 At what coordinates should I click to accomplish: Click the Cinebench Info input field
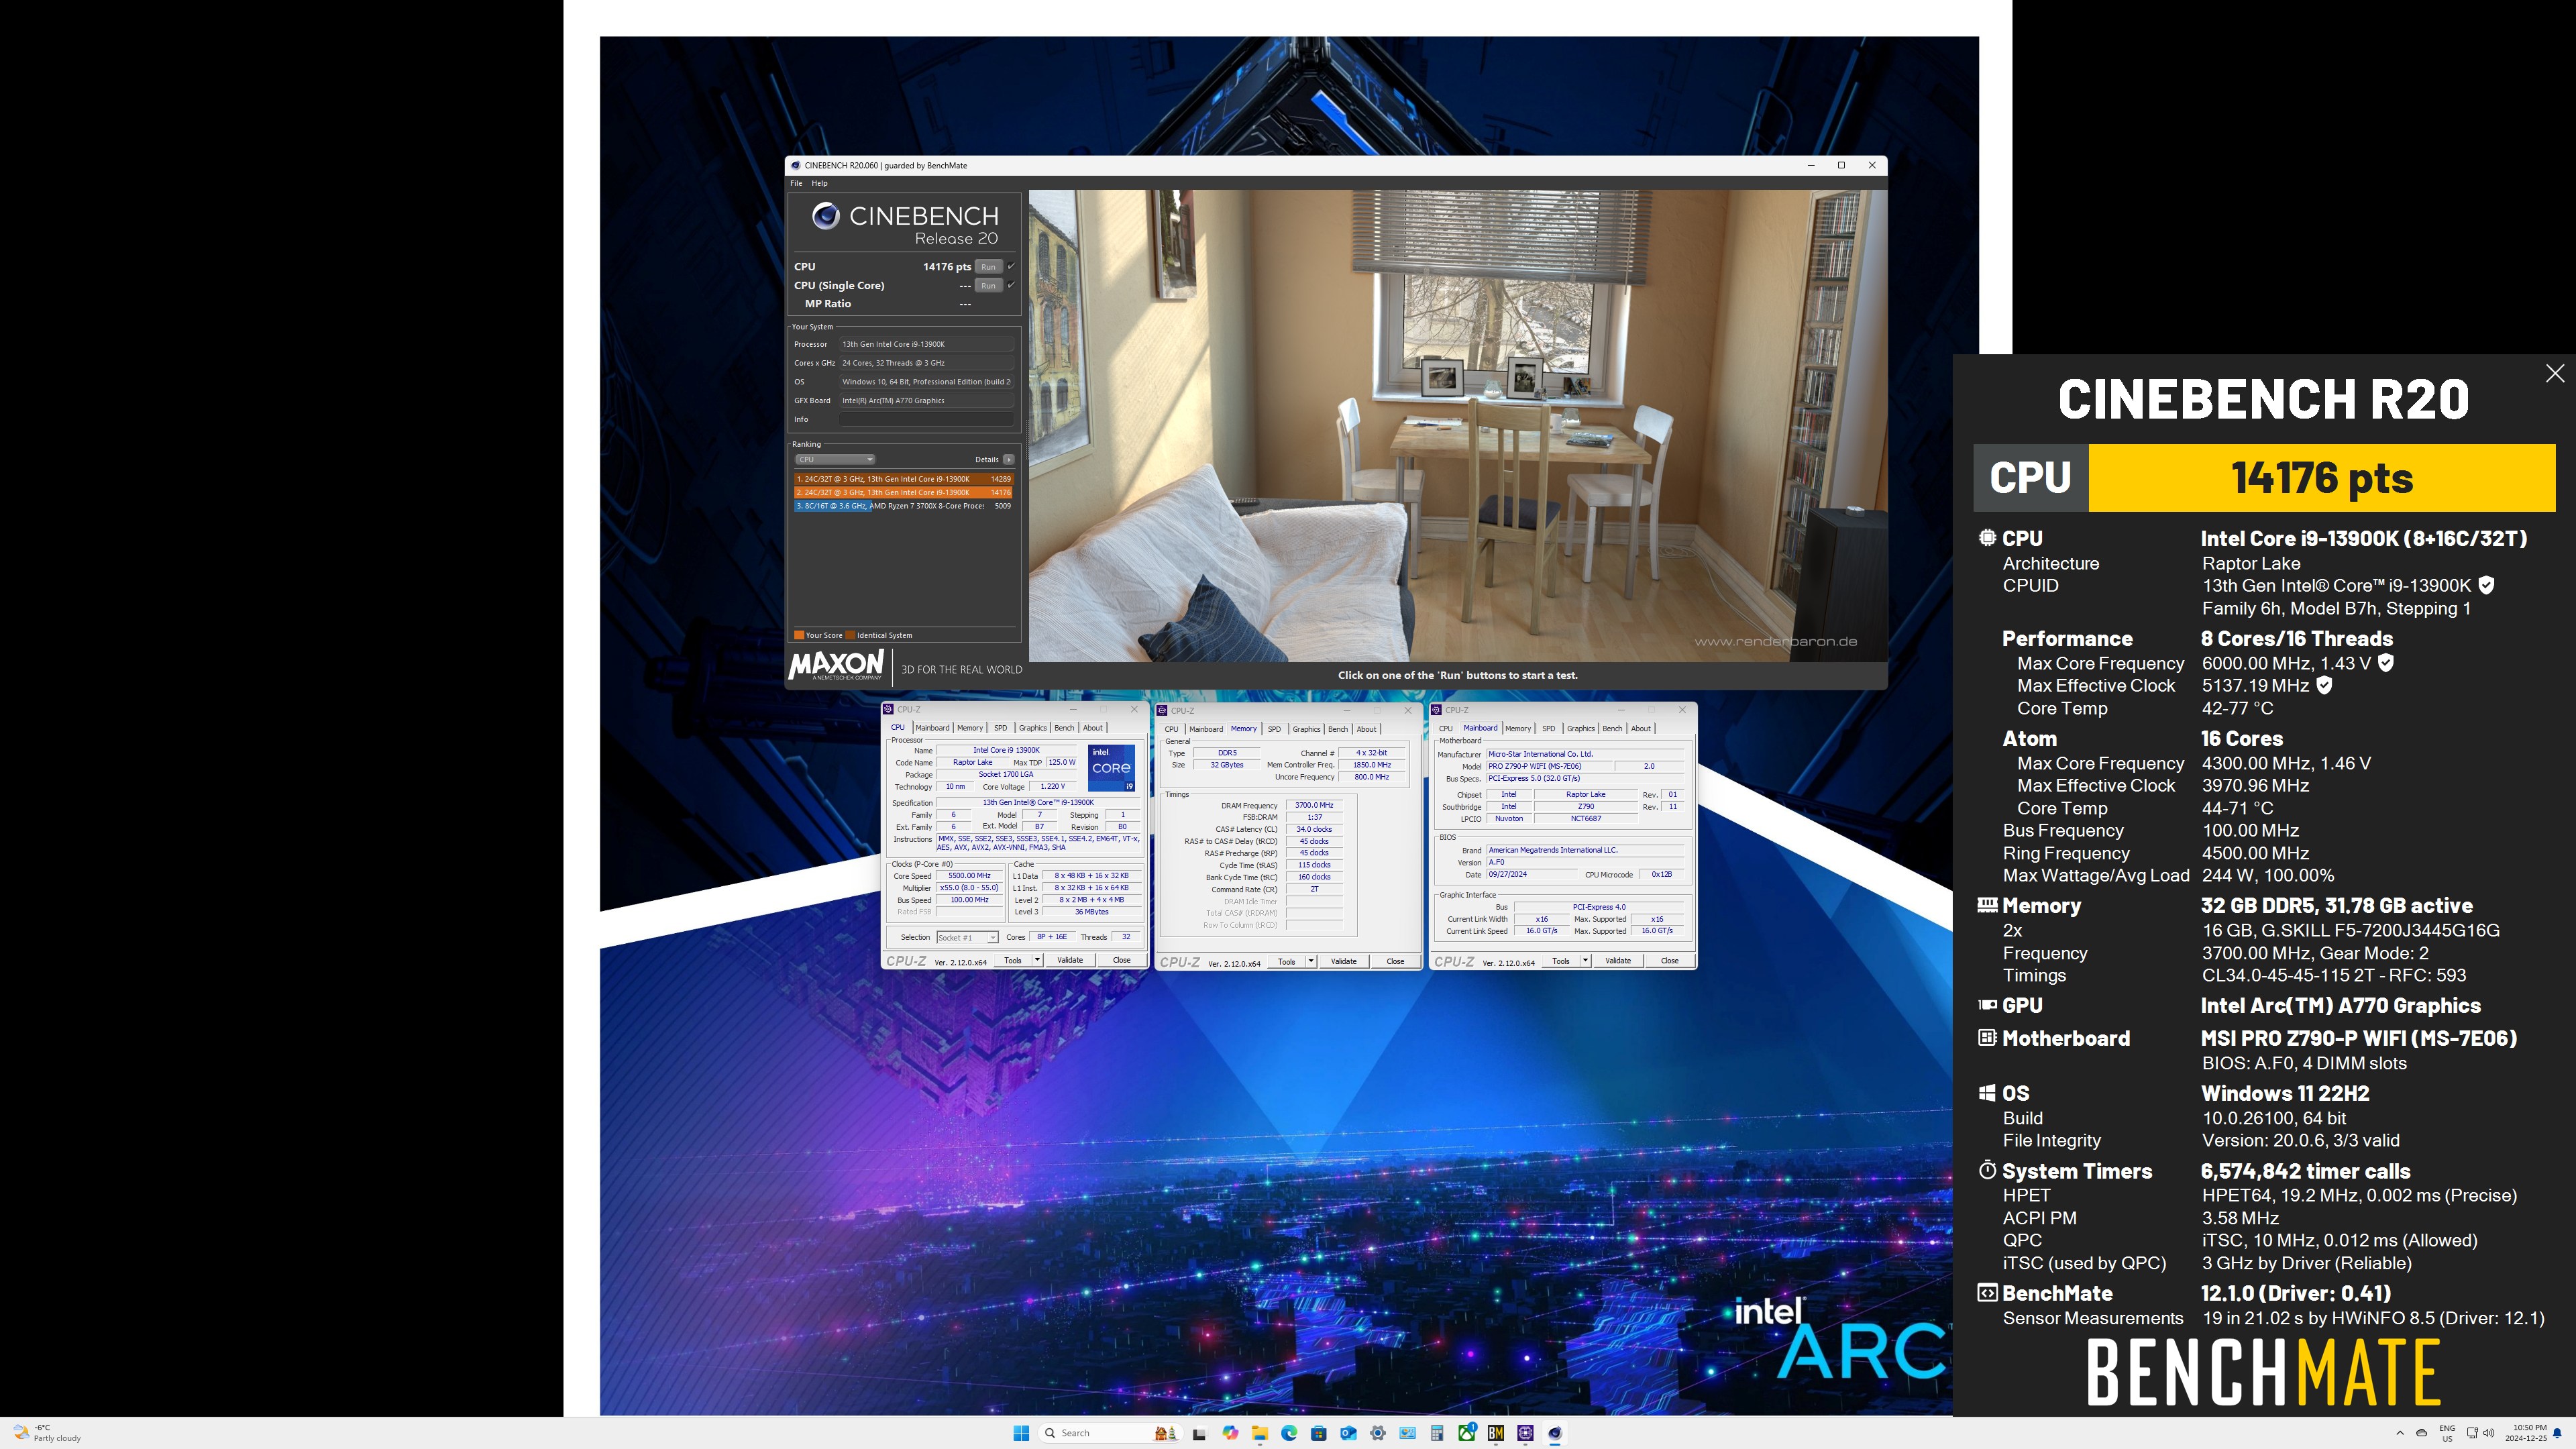coord(926,419)
